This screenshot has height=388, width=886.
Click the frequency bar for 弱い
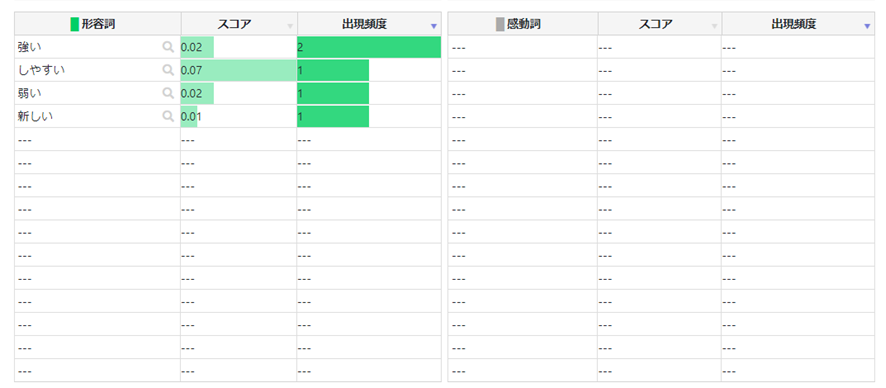pyautogui.click(x=333, y=94)
